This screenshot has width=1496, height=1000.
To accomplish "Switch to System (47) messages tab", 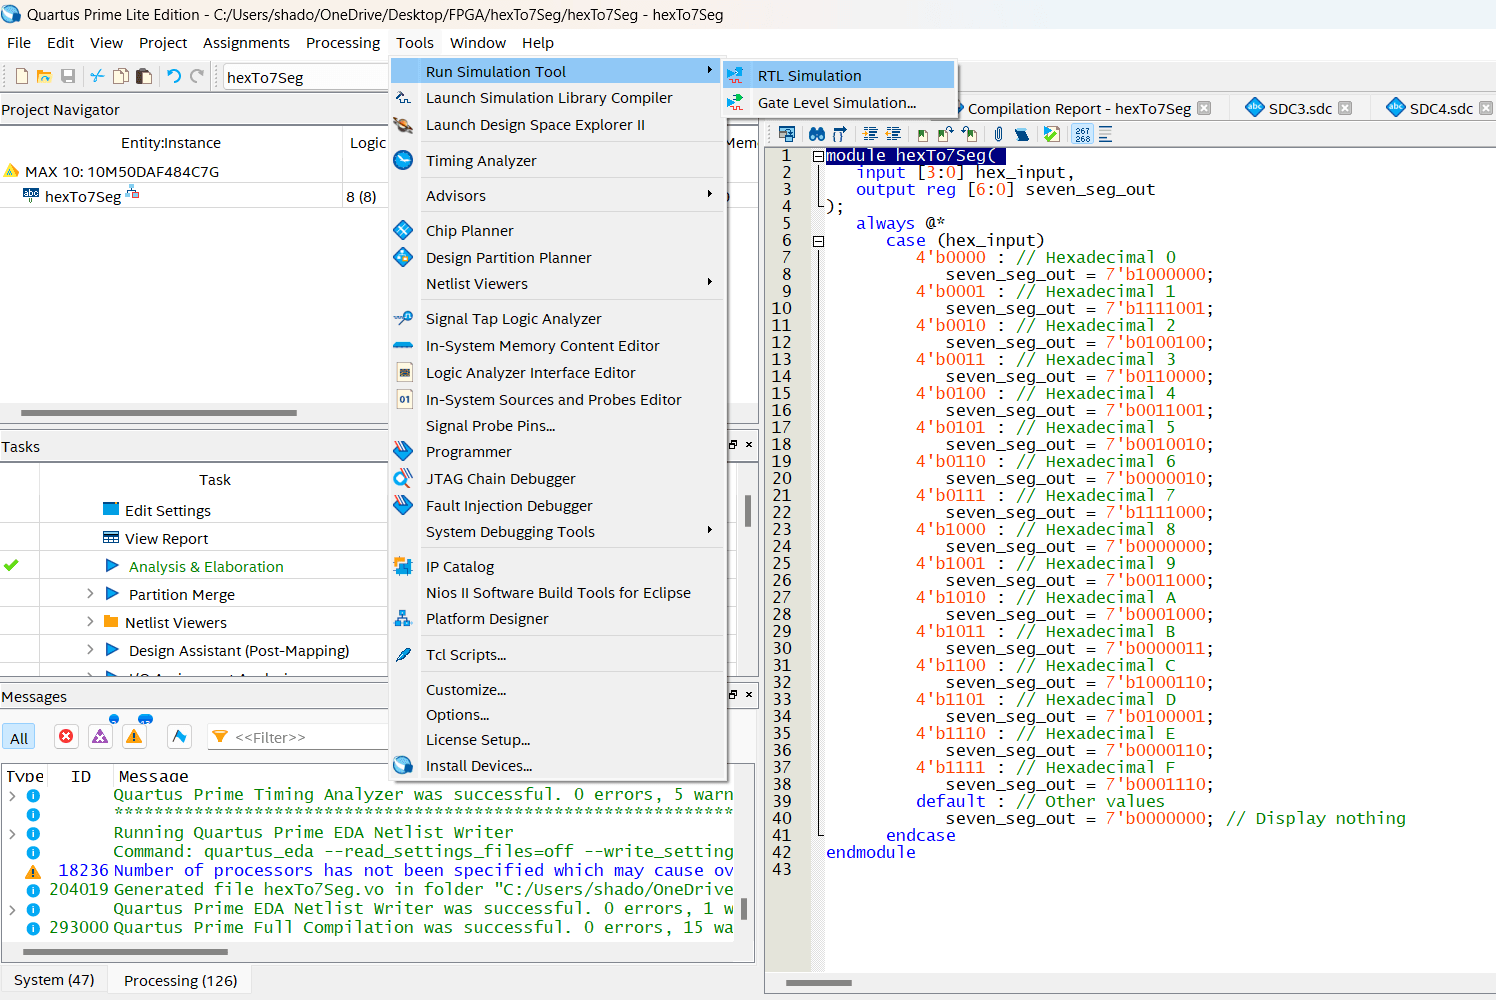I will (54, 979).
